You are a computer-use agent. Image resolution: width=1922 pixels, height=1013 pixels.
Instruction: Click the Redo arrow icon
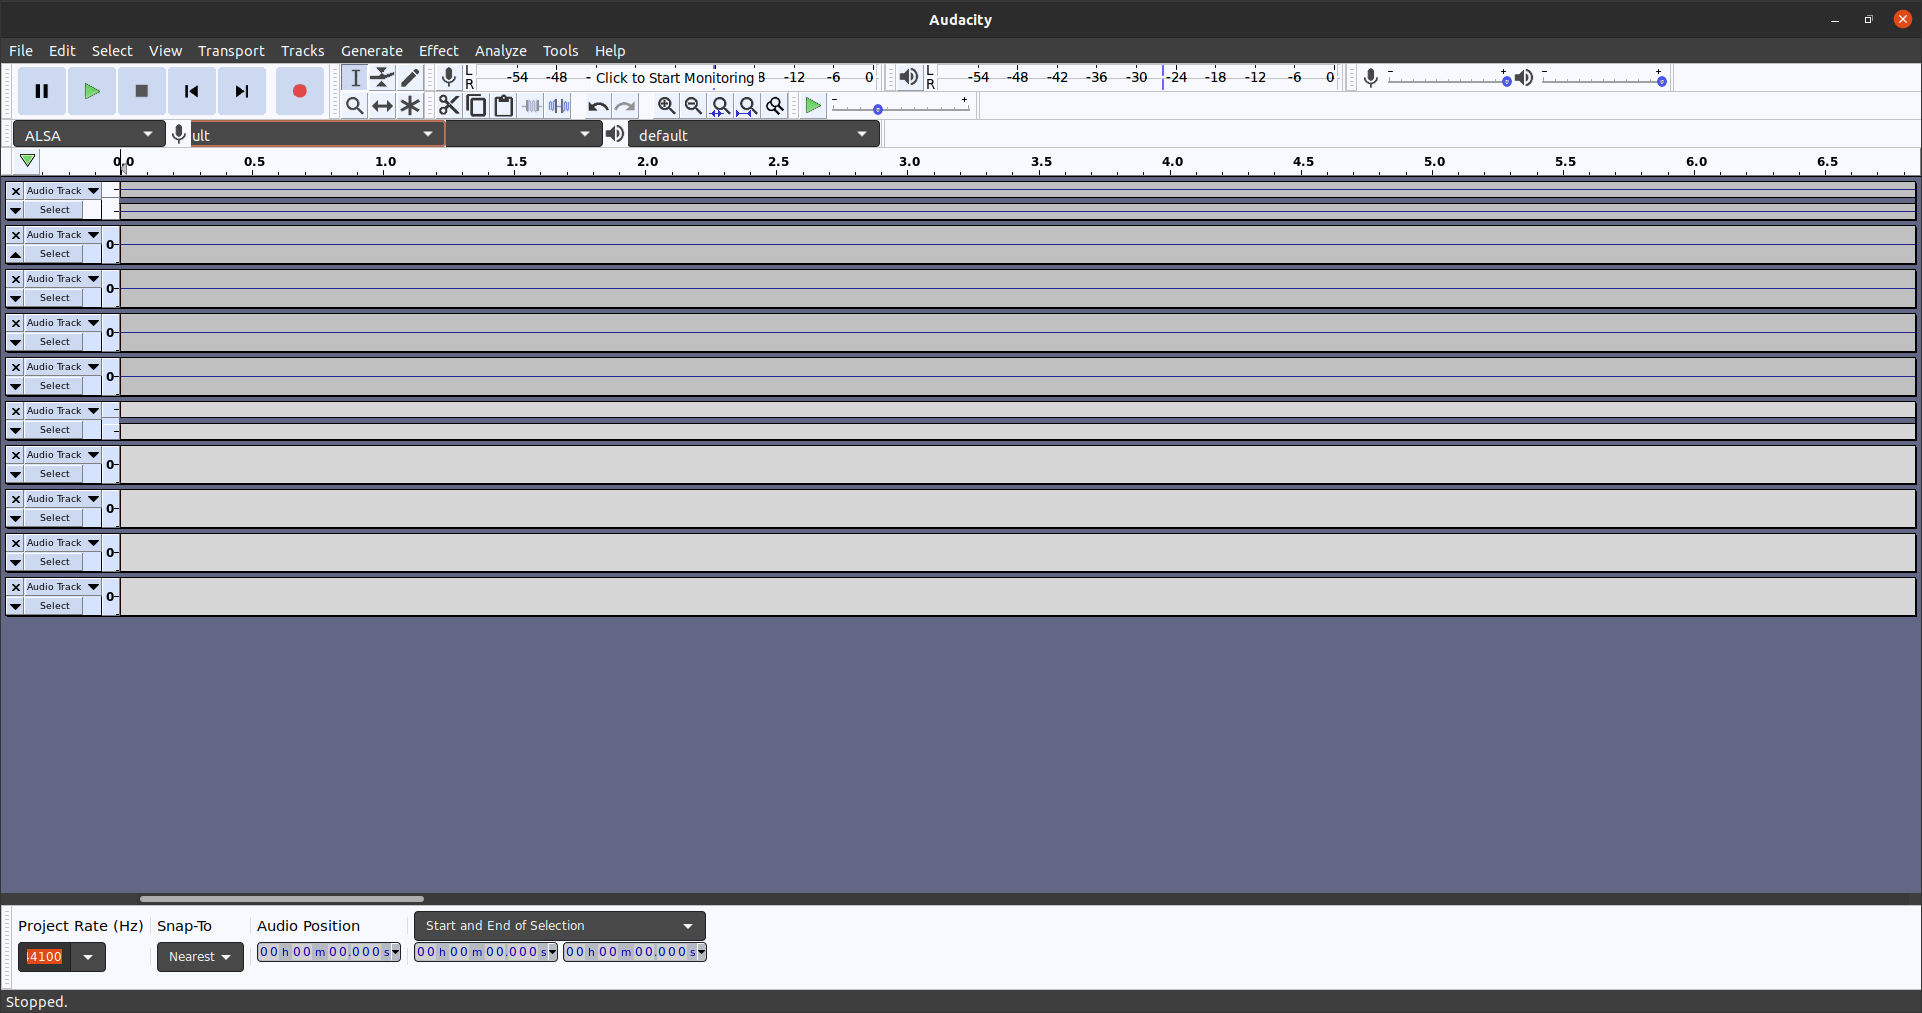point(625,105)
